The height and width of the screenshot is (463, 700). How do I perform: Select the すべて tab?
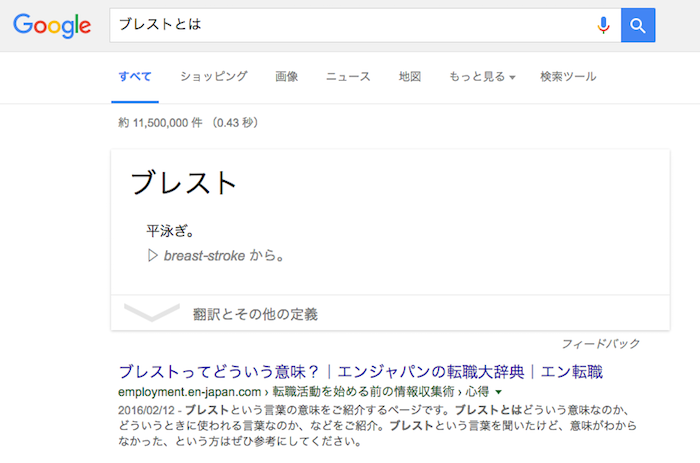click(134, 77)
